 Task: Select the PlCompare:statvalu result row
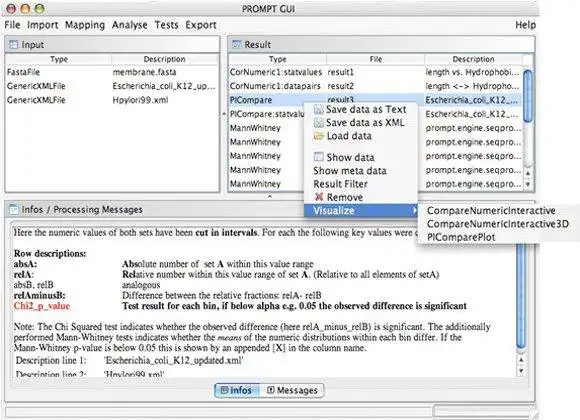click(x=266, y=114)
